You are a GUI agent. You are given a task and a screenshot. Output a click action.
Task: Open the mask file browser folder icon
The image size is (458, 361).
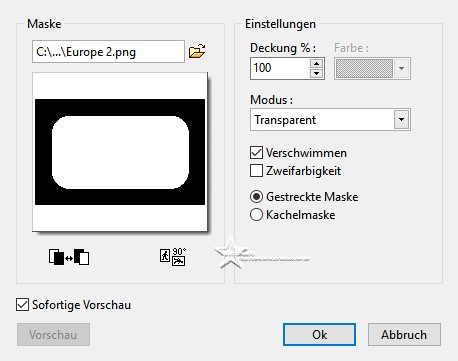(197, 51)
